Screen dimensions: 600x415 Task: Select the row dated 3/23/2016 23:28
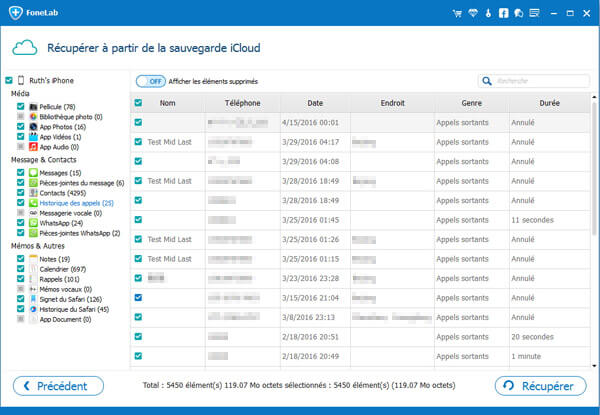(x=360, y=278)
